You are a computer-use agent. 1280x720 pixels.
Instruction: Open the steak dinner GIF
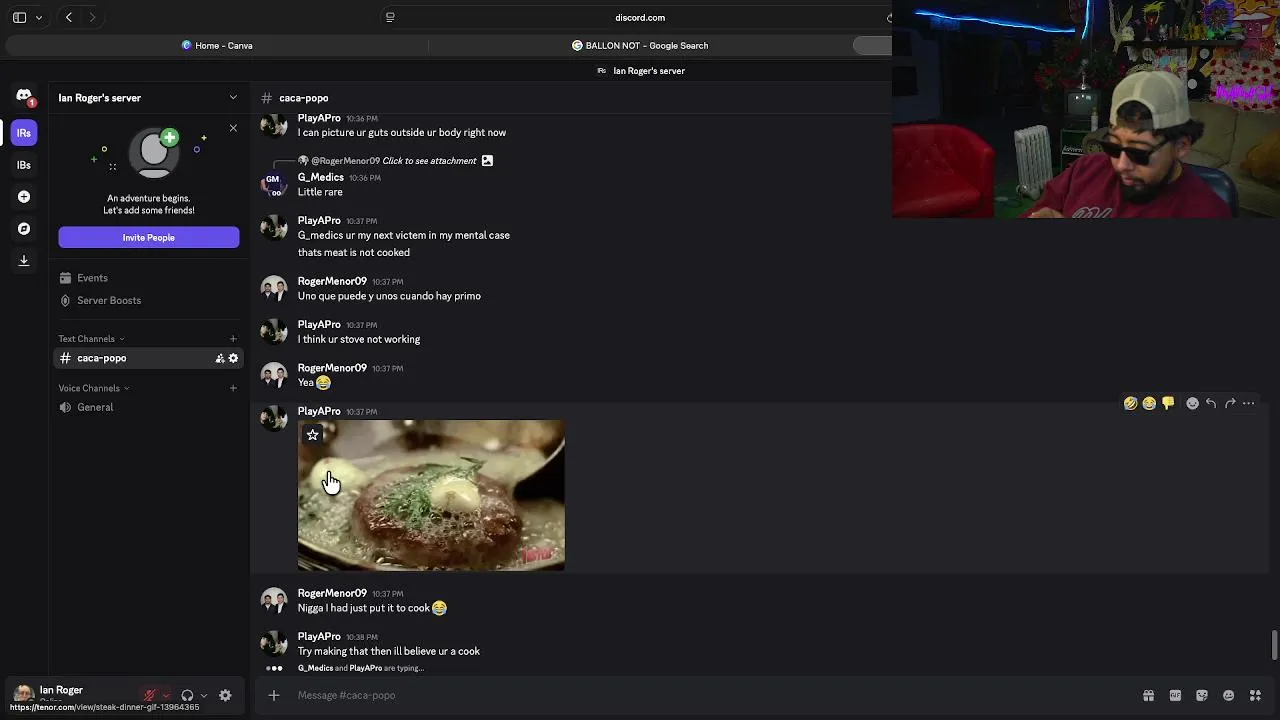(431, 495)
